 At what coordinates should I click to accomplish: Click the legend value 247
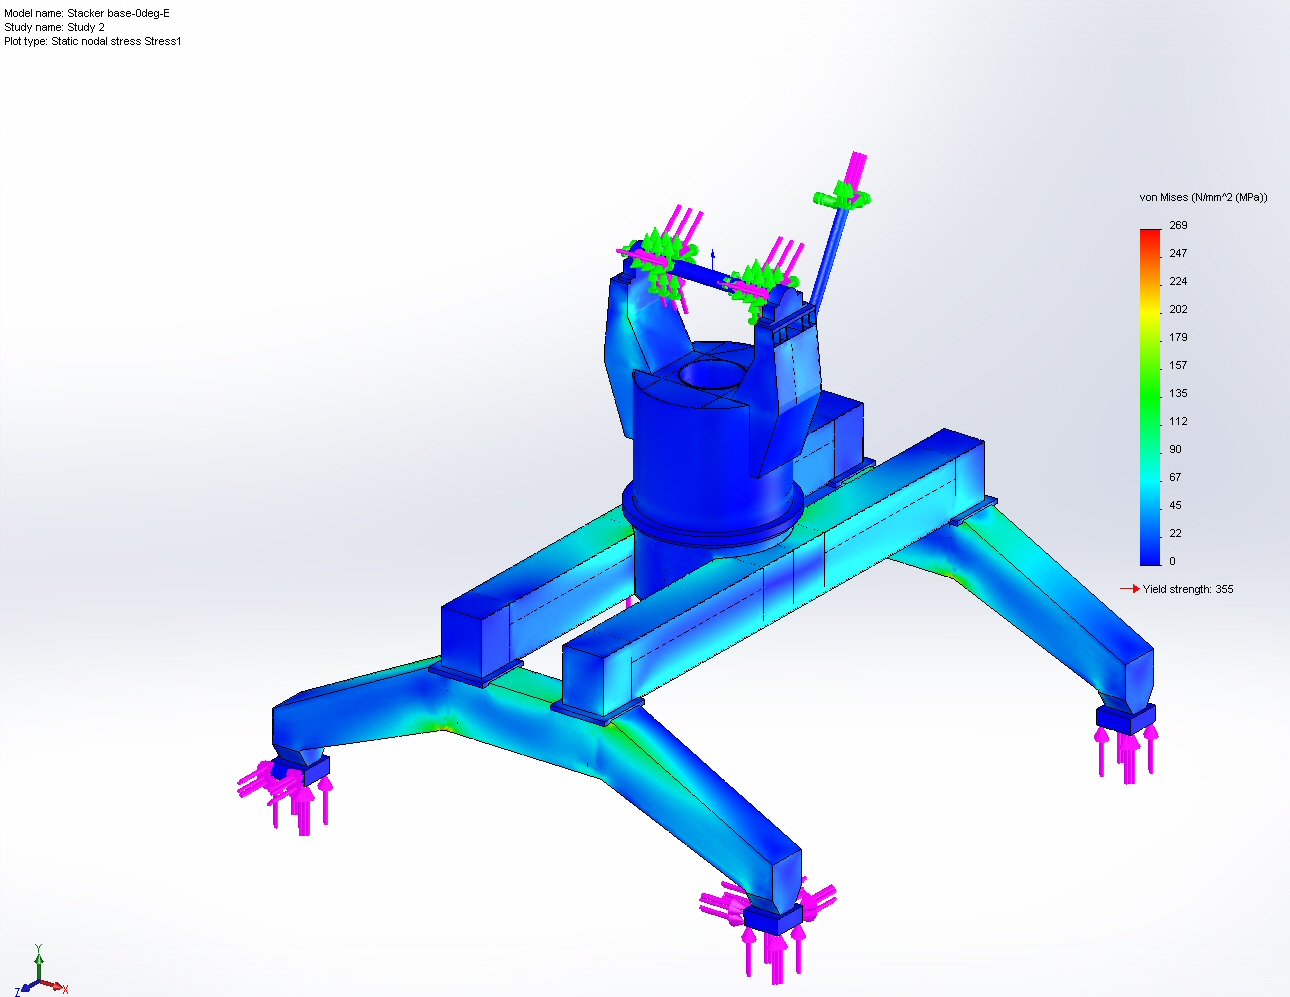point(1178,253)
